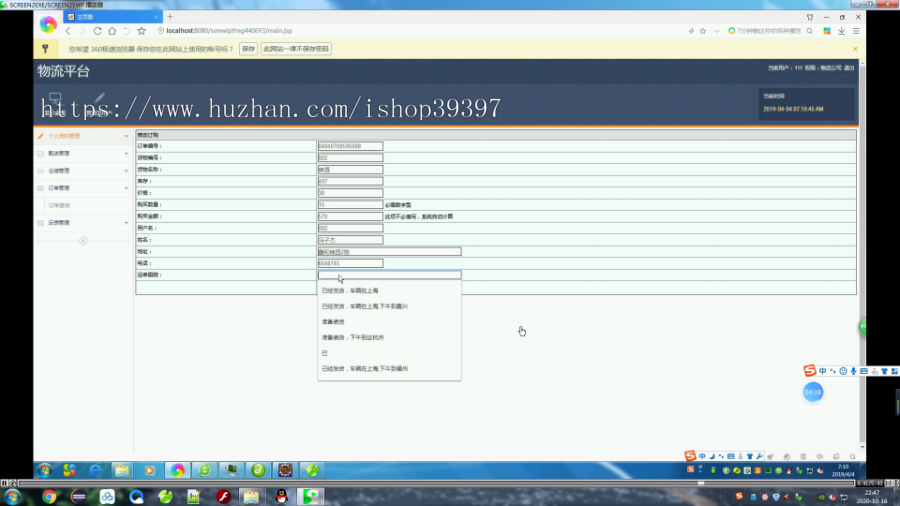
Task: Click the 地址 input field
Action: click(389, 251)
